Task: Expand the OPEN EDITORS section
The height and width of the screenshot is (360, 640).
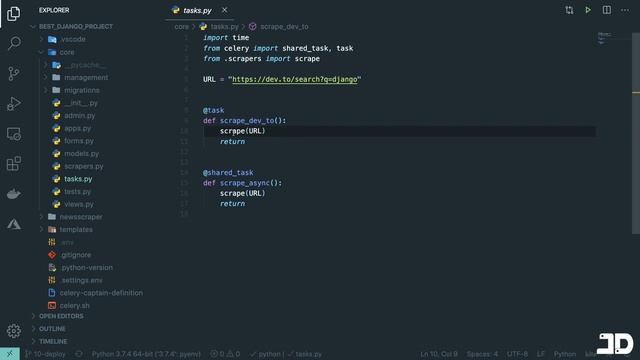Action: click(61, 316)
